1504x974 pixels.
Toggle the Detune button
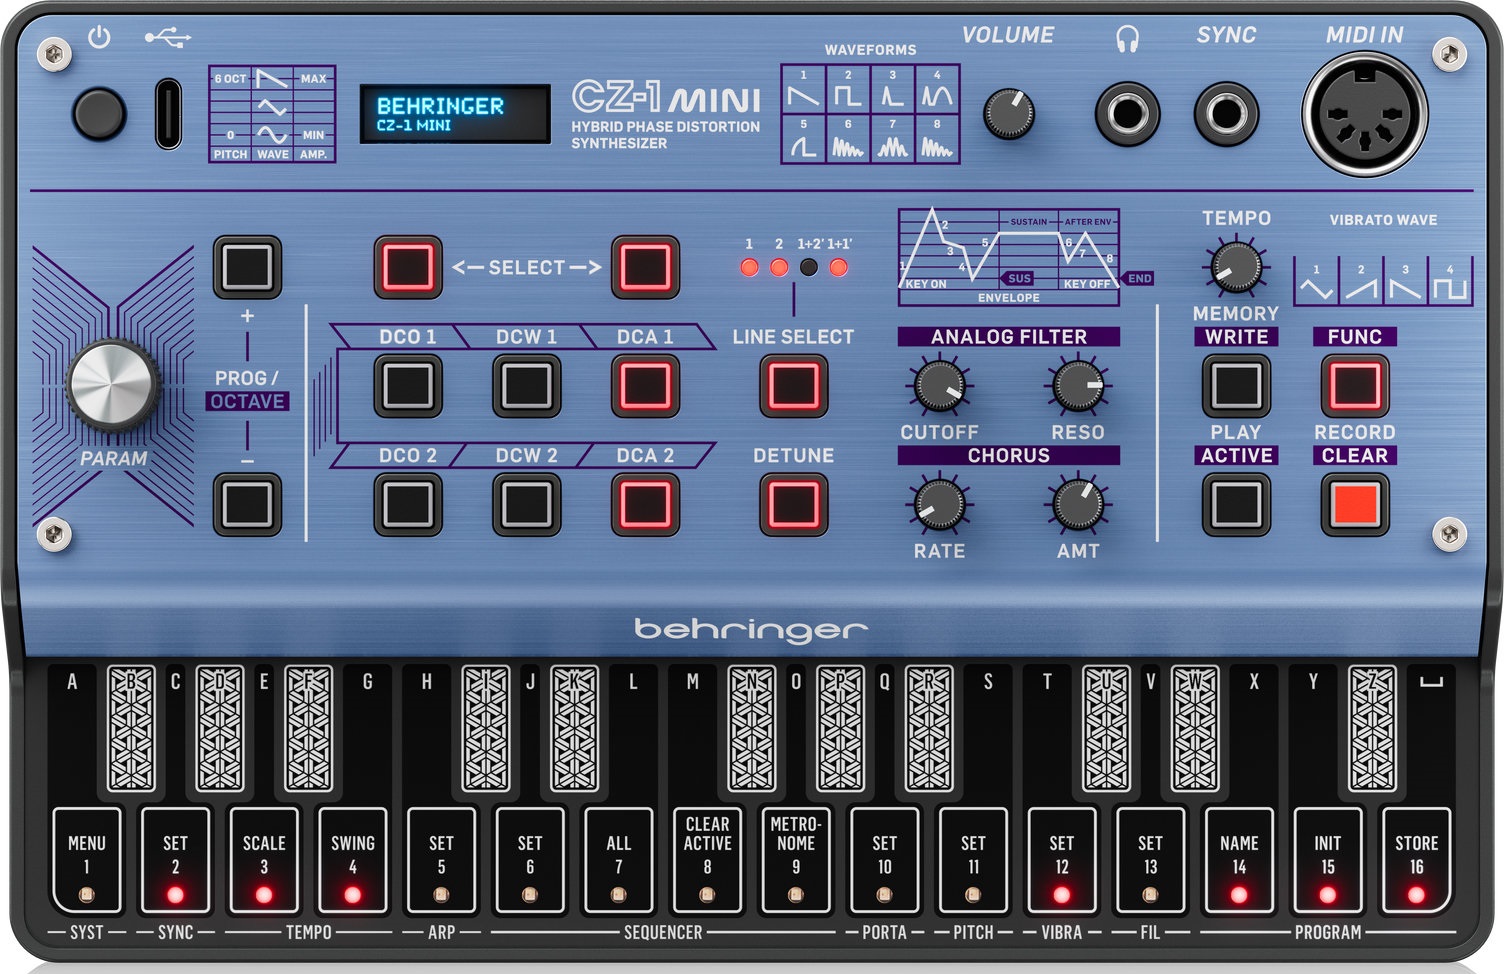793,504
